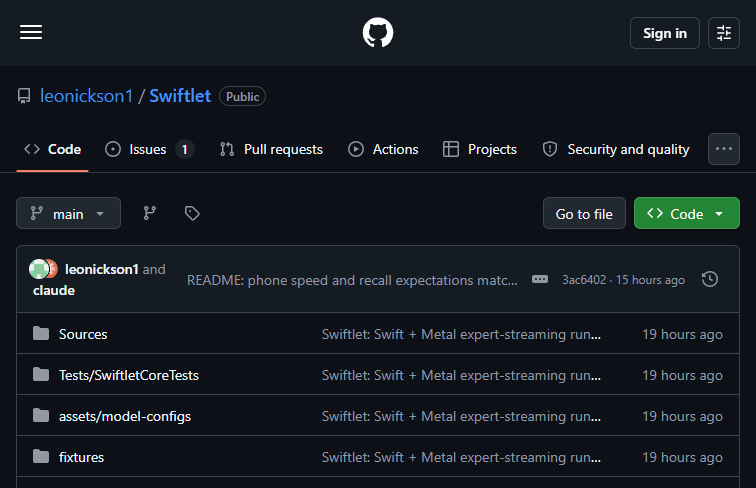Open the Swiftlet repository link
This screenshot has height=488, width=756.
click(180, 96)
